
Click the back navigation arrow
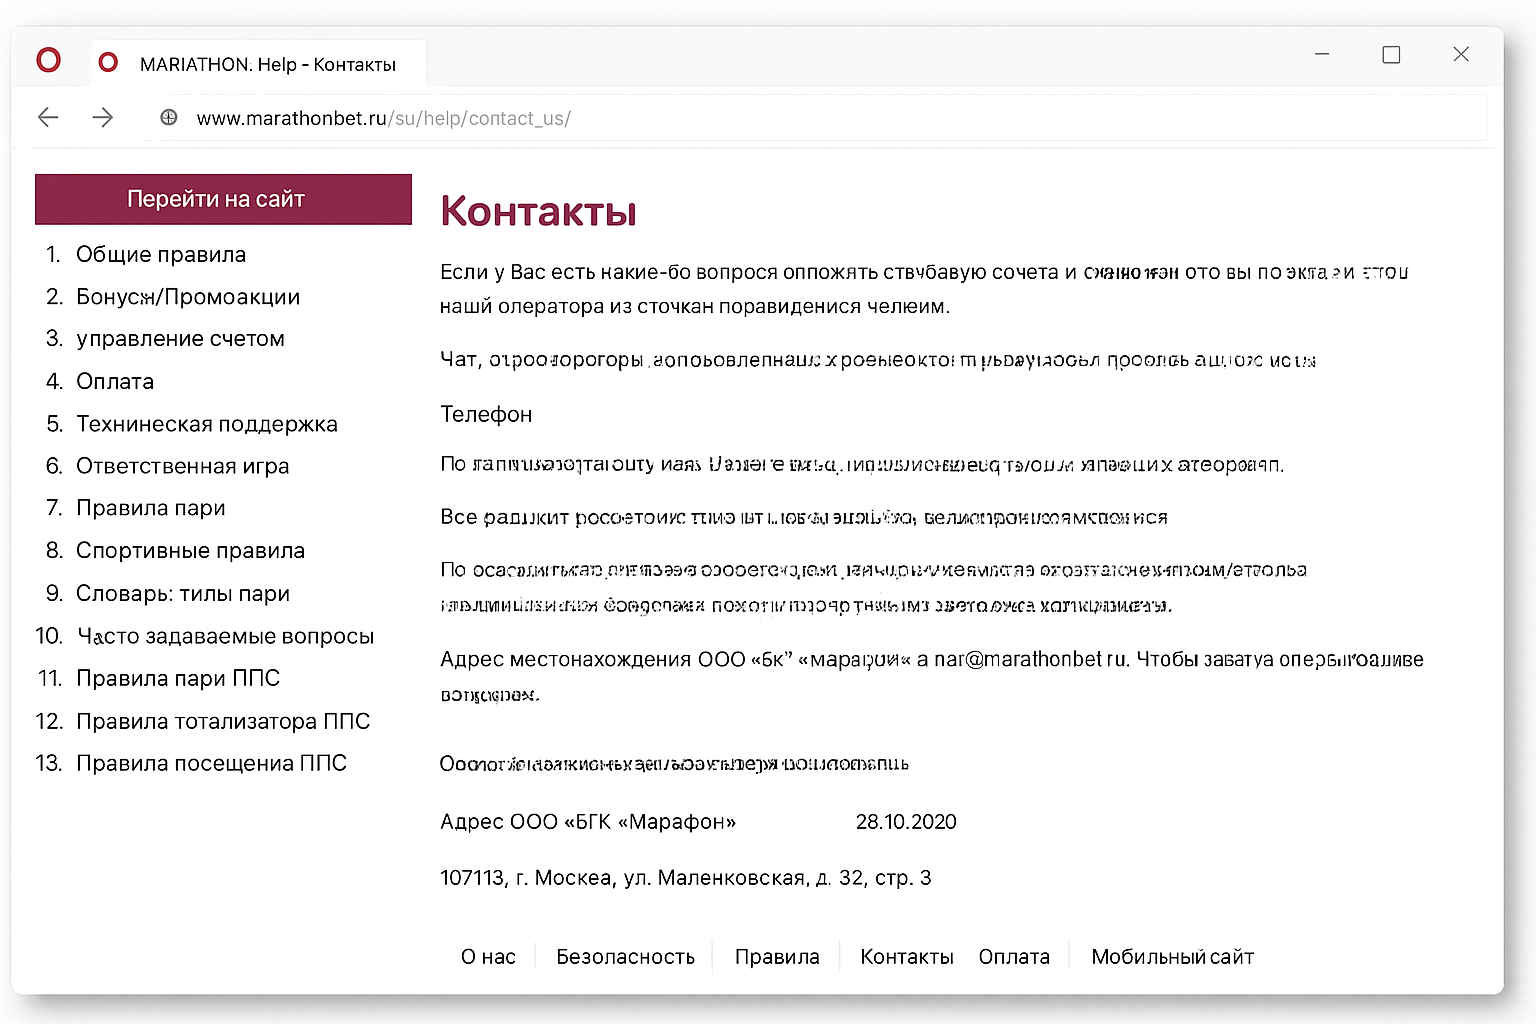[48, 117]
